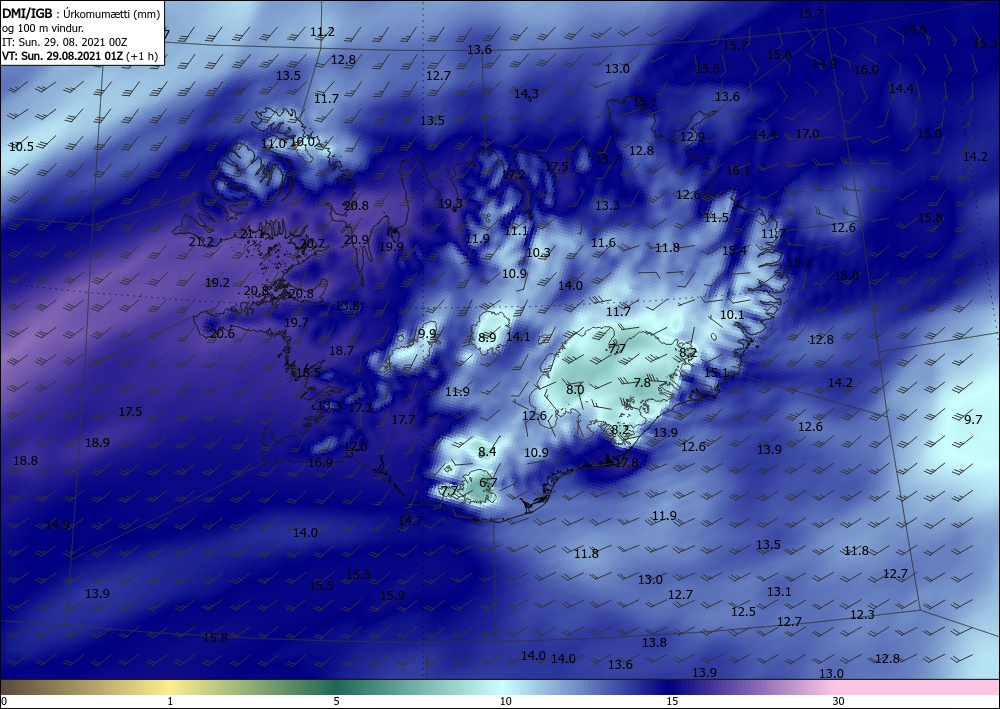Image resolution: width=1000 pixels, height=709 pixels.
Task: Click the 9.9 value label
Action: point(427,333)
